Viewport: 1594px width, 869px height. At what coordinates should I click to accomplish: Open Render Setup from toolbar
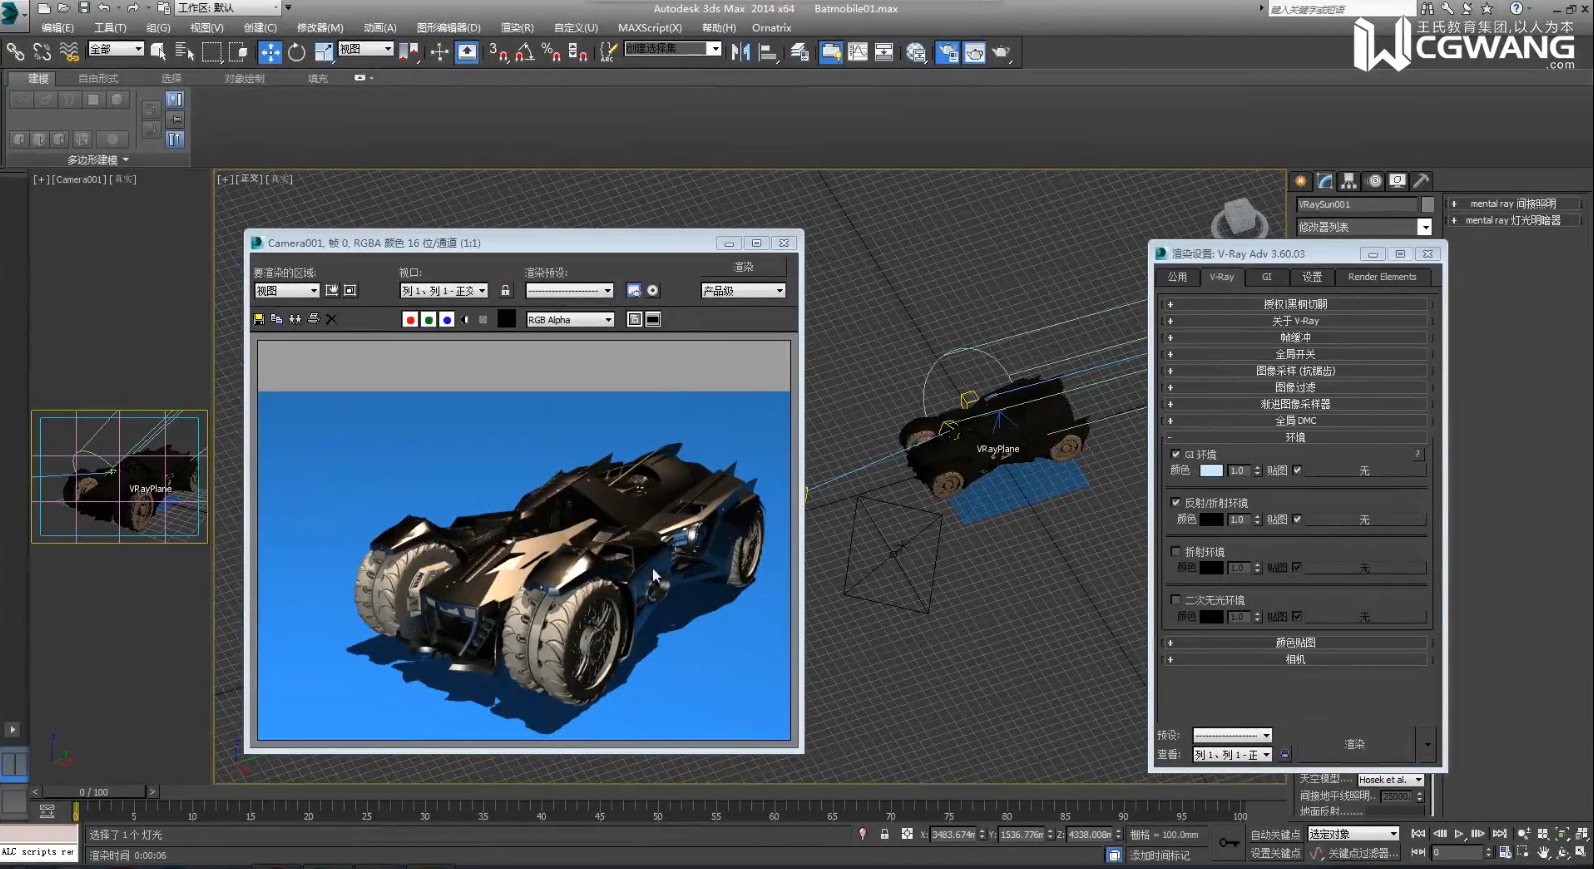(947, 52)
